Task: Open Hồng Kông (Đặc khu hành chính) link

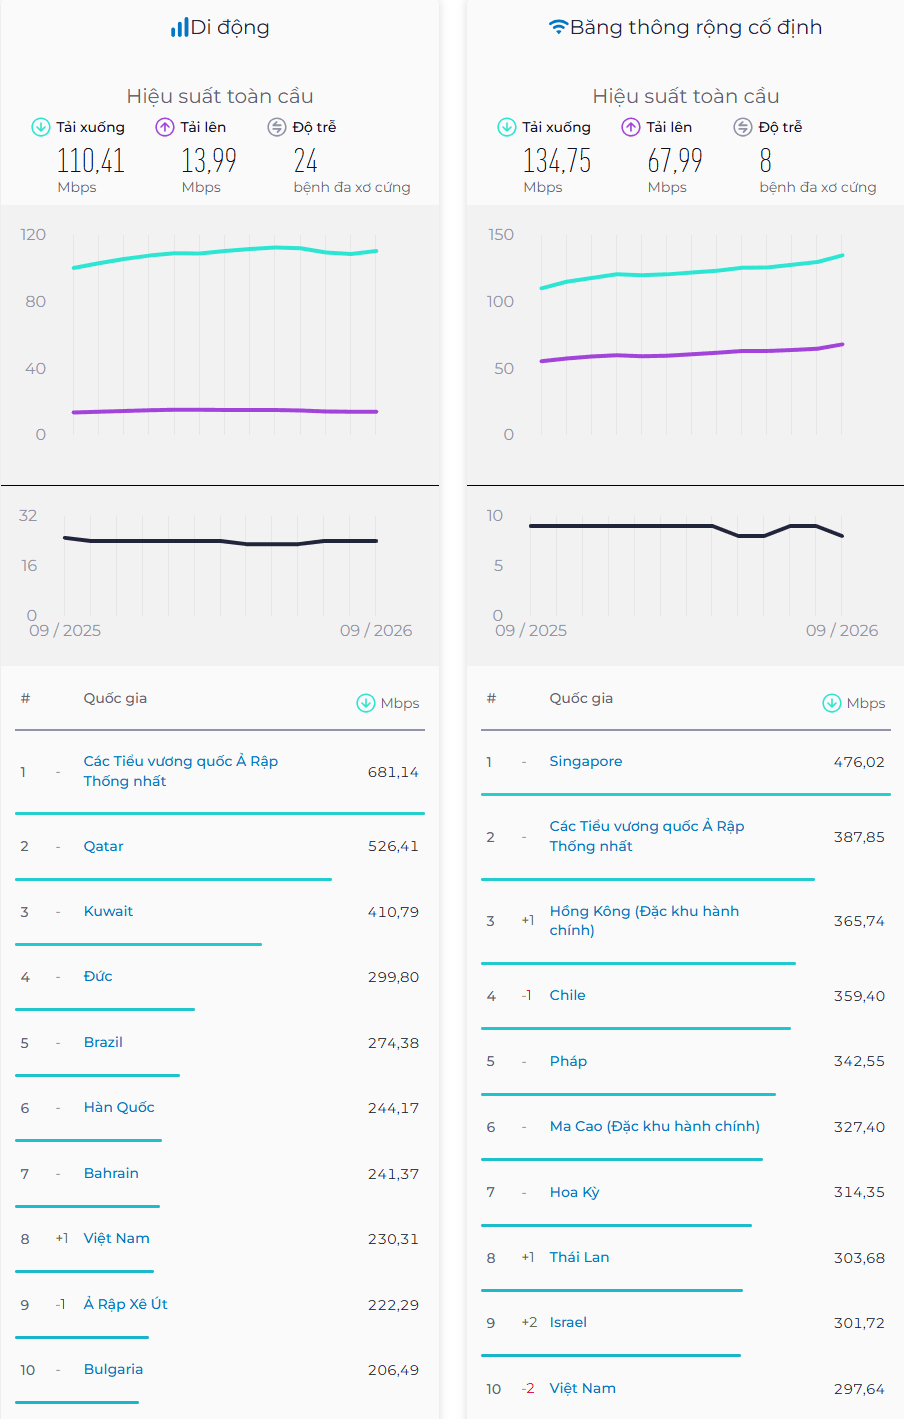Action: [645, 920]
